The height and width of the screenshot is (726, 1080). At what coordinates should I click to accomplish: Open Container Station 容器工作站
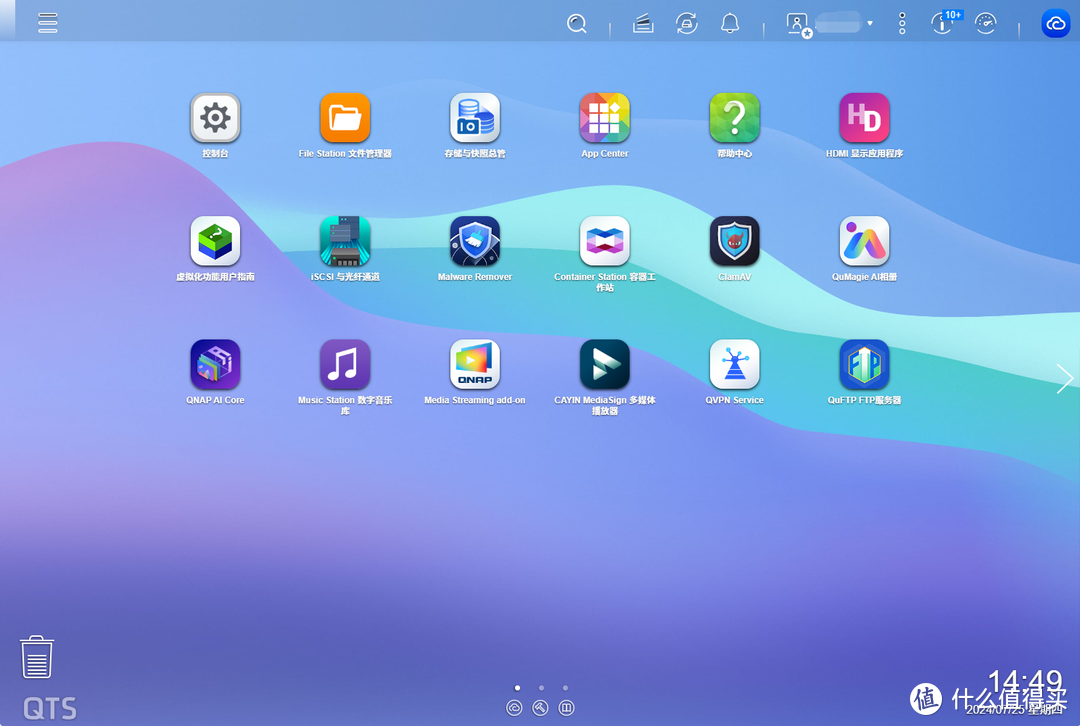[x=605, y=241]
